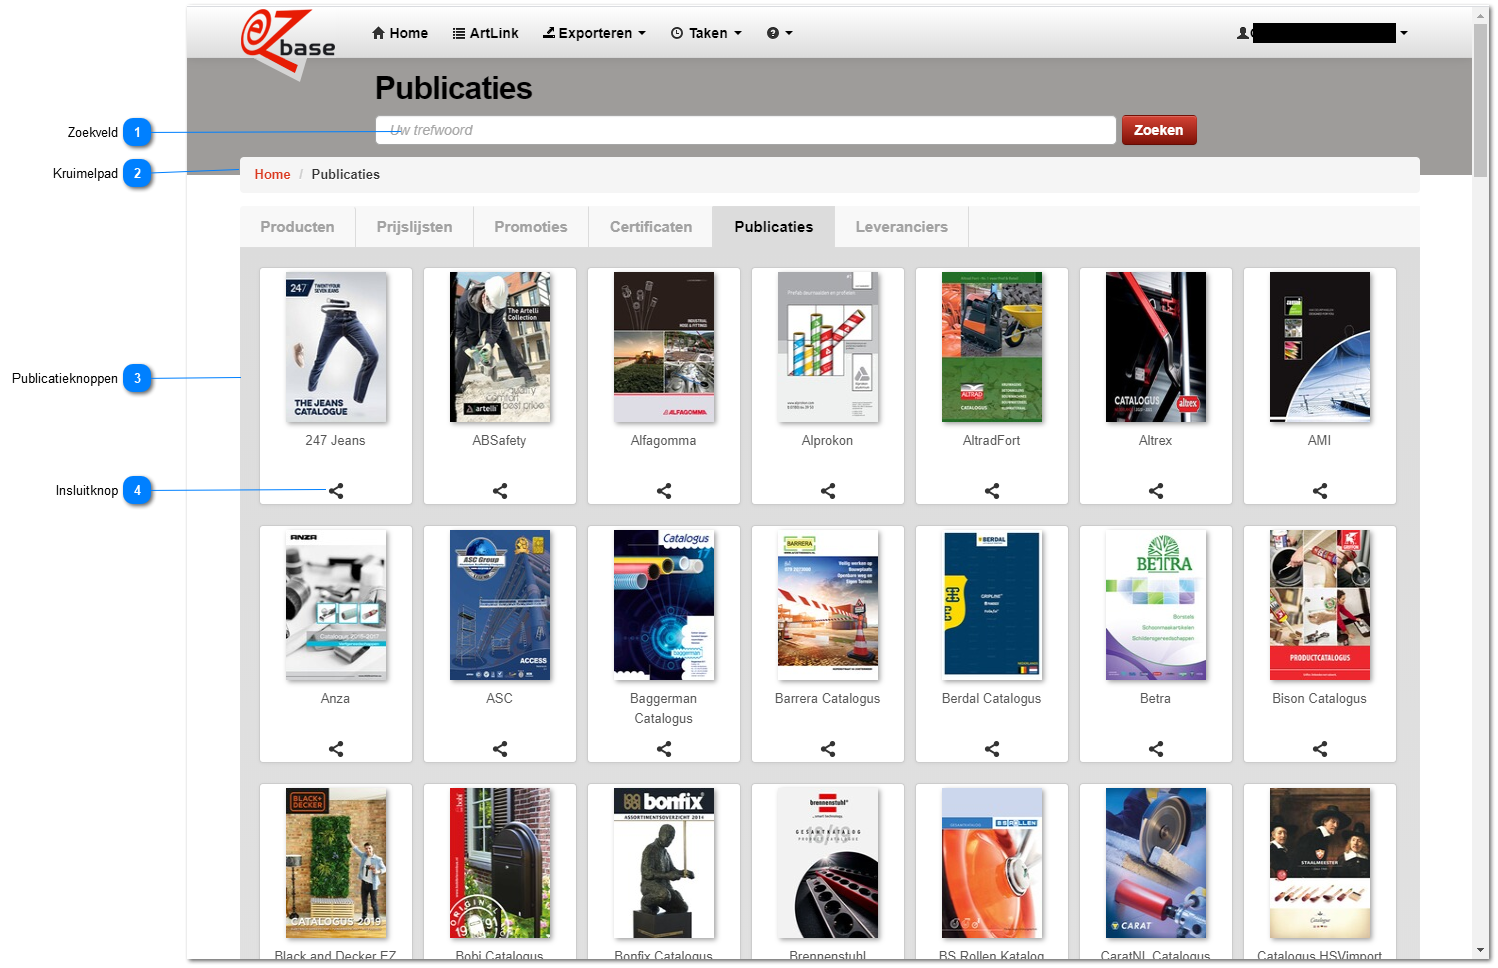Click the Bison Catalogus title text
1498x968 pixels.
point(1320,699)
